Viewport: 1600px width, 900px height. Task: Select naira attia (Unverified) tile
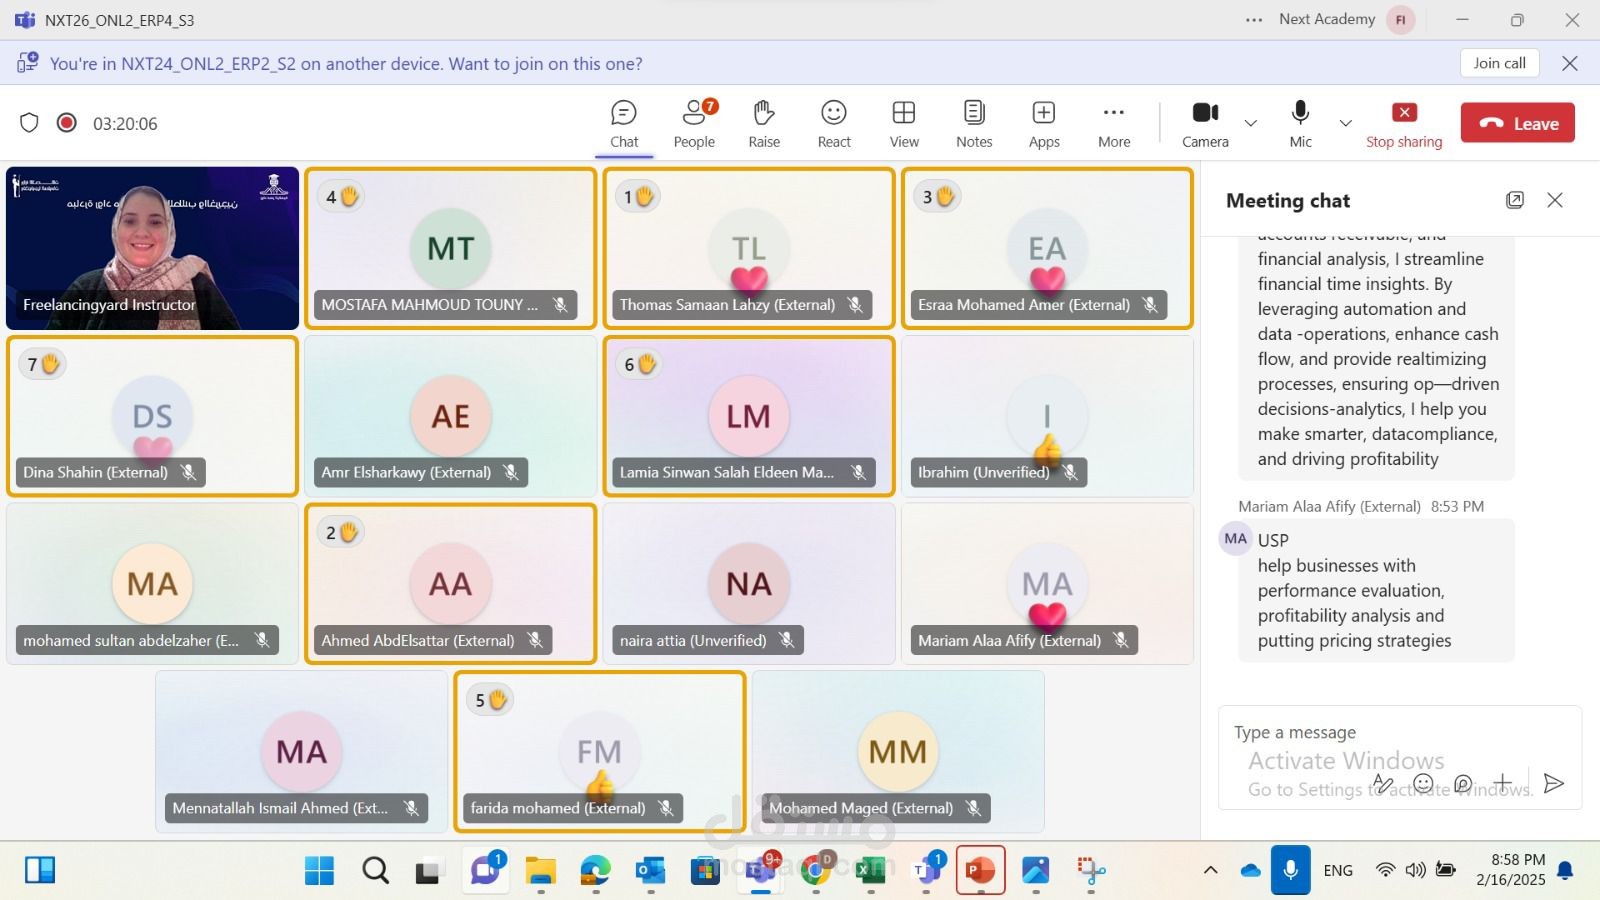click(x=749, y=584)
